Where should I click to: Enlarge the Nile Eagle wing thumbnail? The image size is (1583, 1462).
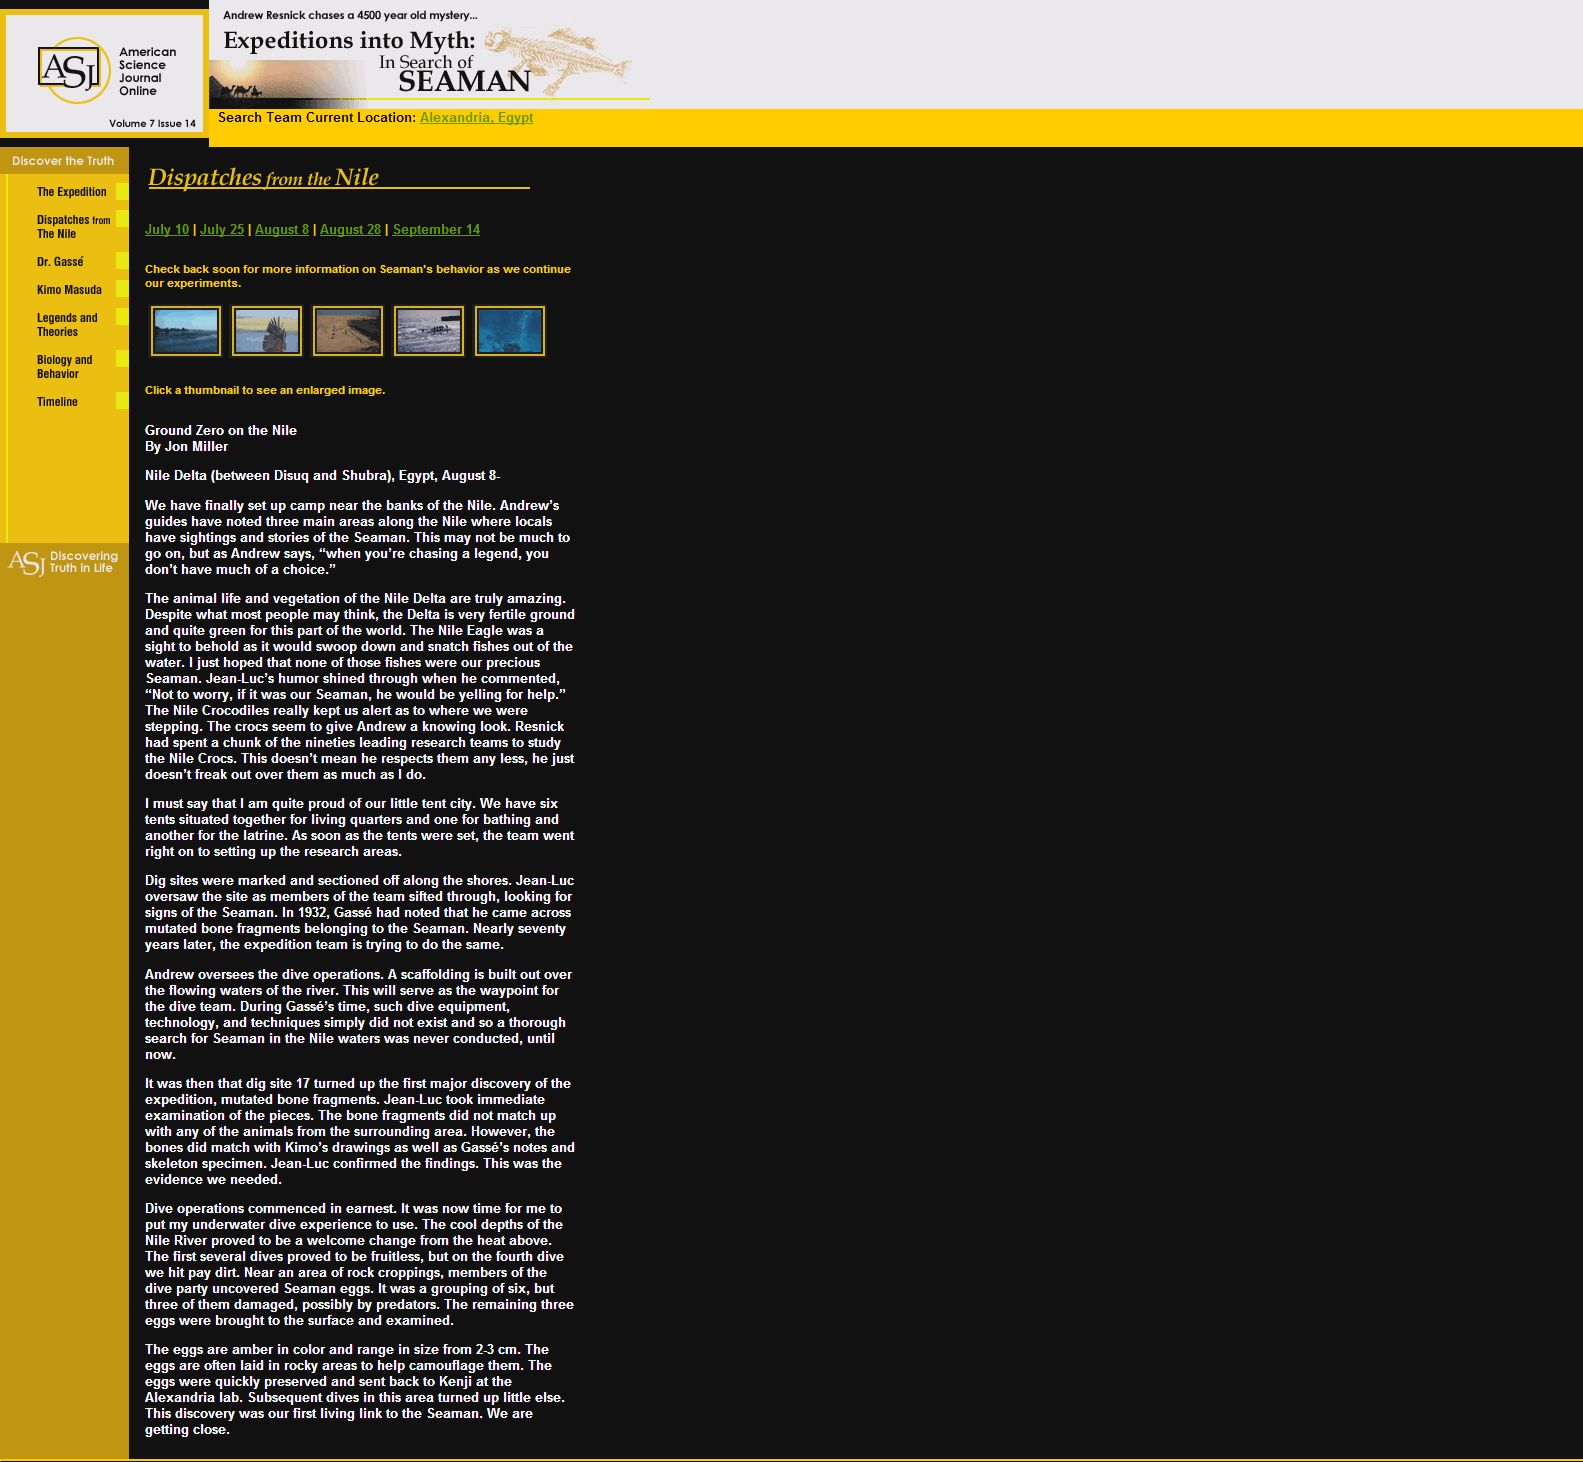point(267,331)
